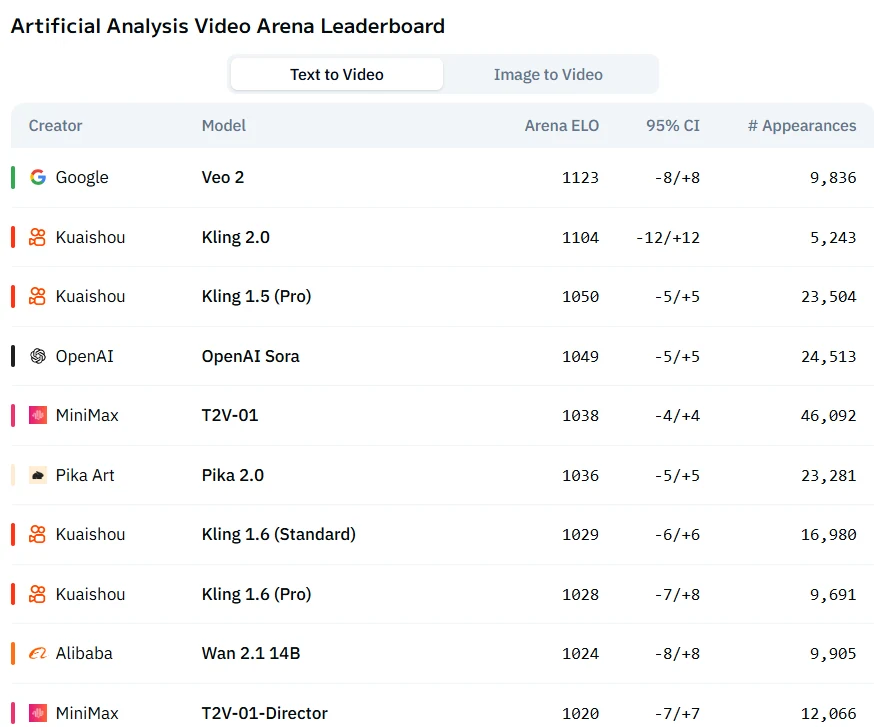Click the ELO value 1050

pyautogui.click(x=580, y=296)
